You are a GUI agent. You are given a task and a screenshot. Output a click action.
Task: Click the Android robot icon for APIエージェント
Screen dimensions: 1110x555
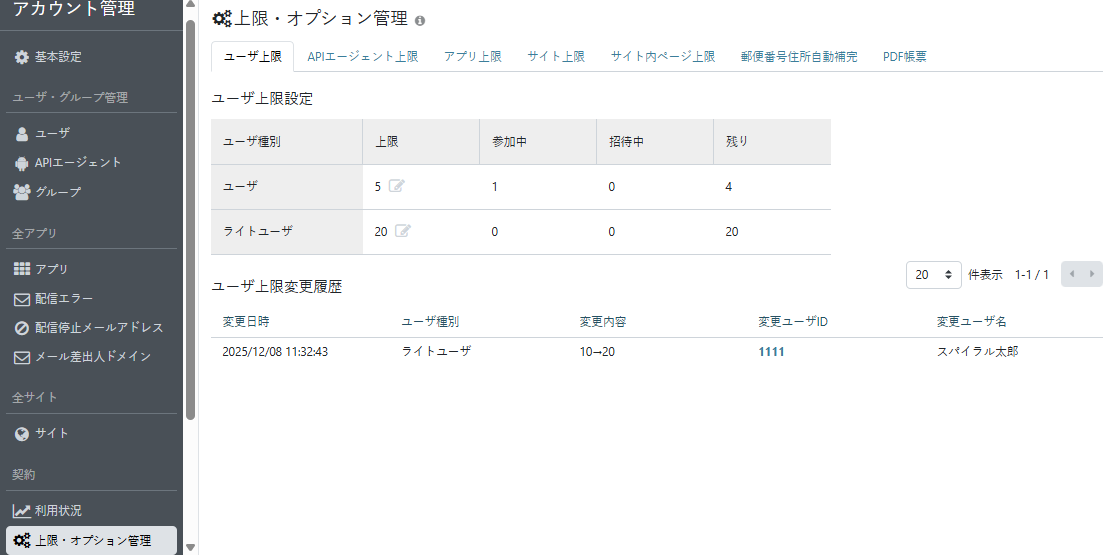click(22, 162)
